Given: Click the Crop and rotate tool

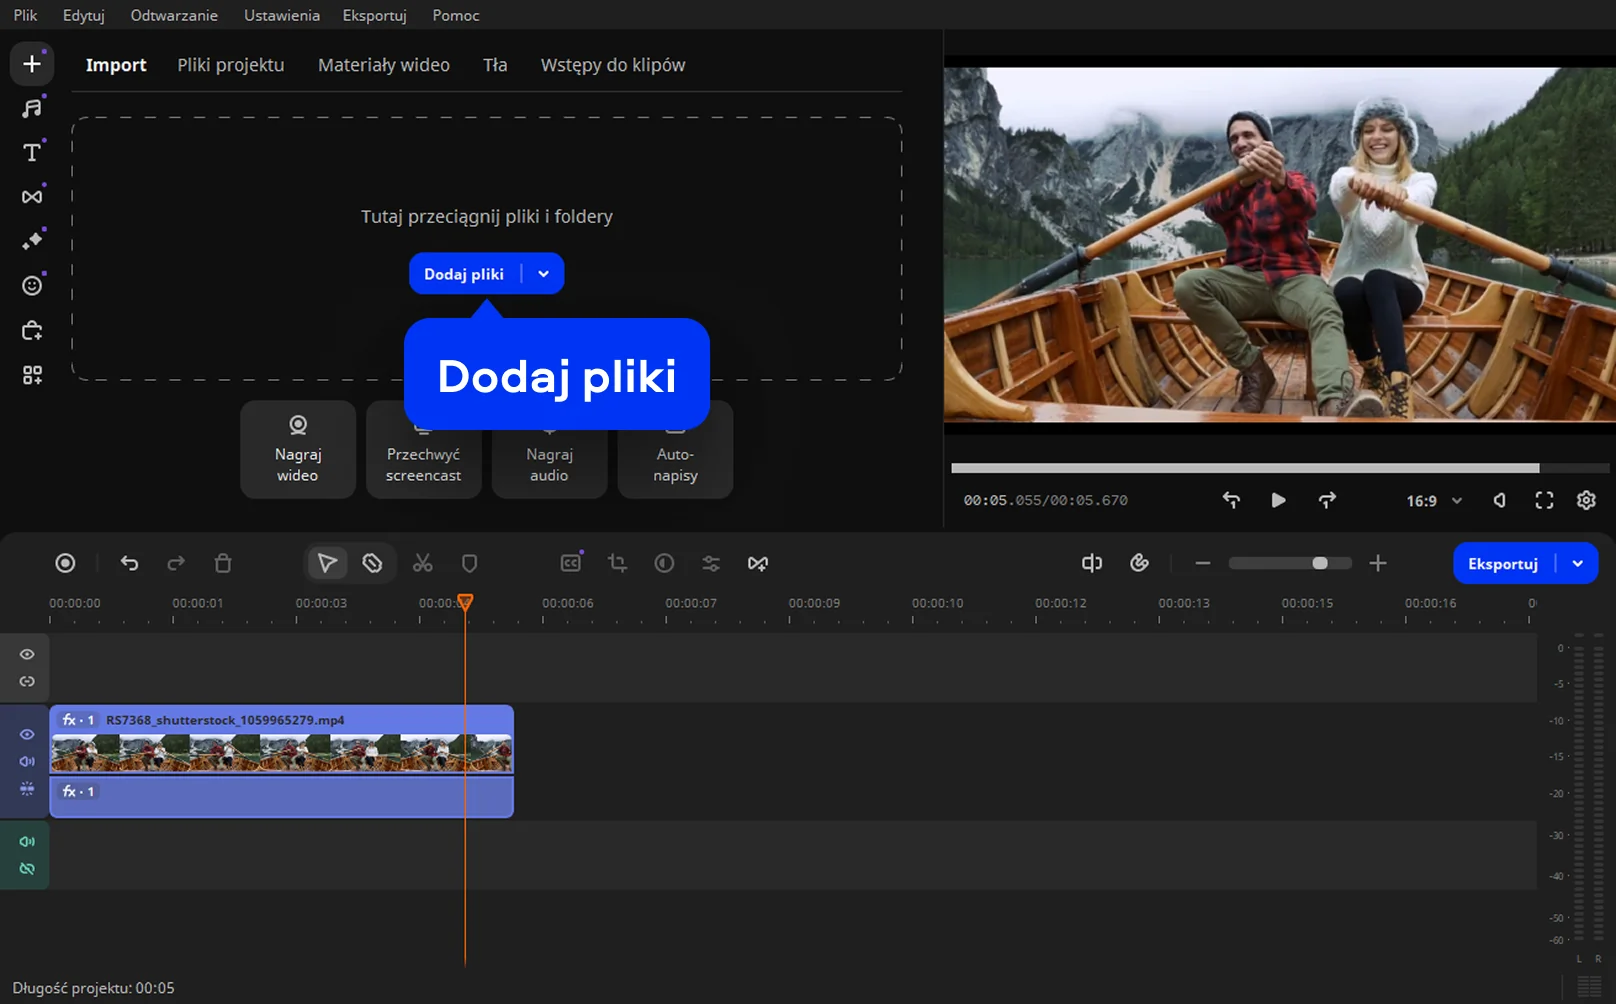Looking at the screenshot, I should (x=617, y=564).
